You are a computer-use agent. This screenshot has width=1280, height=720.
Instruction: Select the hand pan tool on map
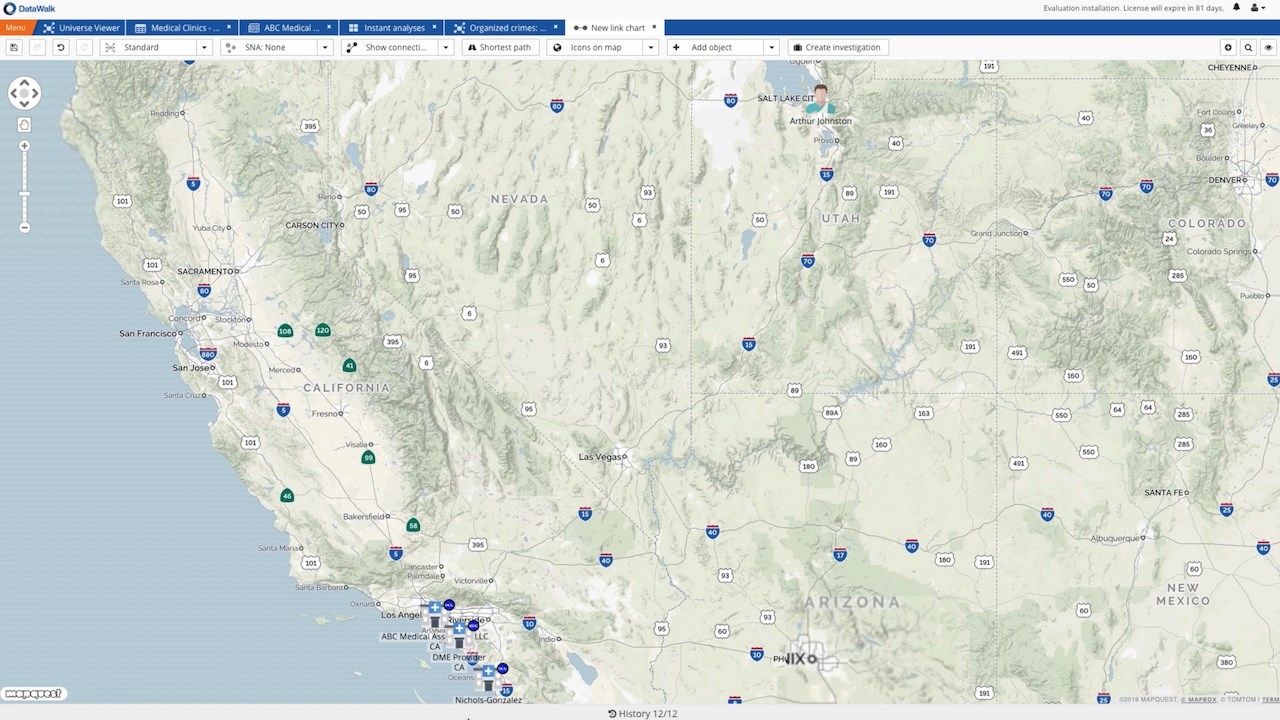click(x=24, y=125)
